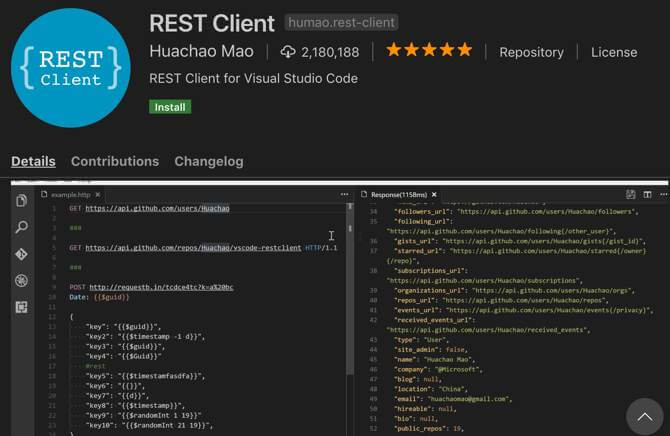Image resolution: width=670 pixels, height=436 pixels.
Task: Click the "followers_url" response line
Action: pyautogui.click(x=516, y=212)
